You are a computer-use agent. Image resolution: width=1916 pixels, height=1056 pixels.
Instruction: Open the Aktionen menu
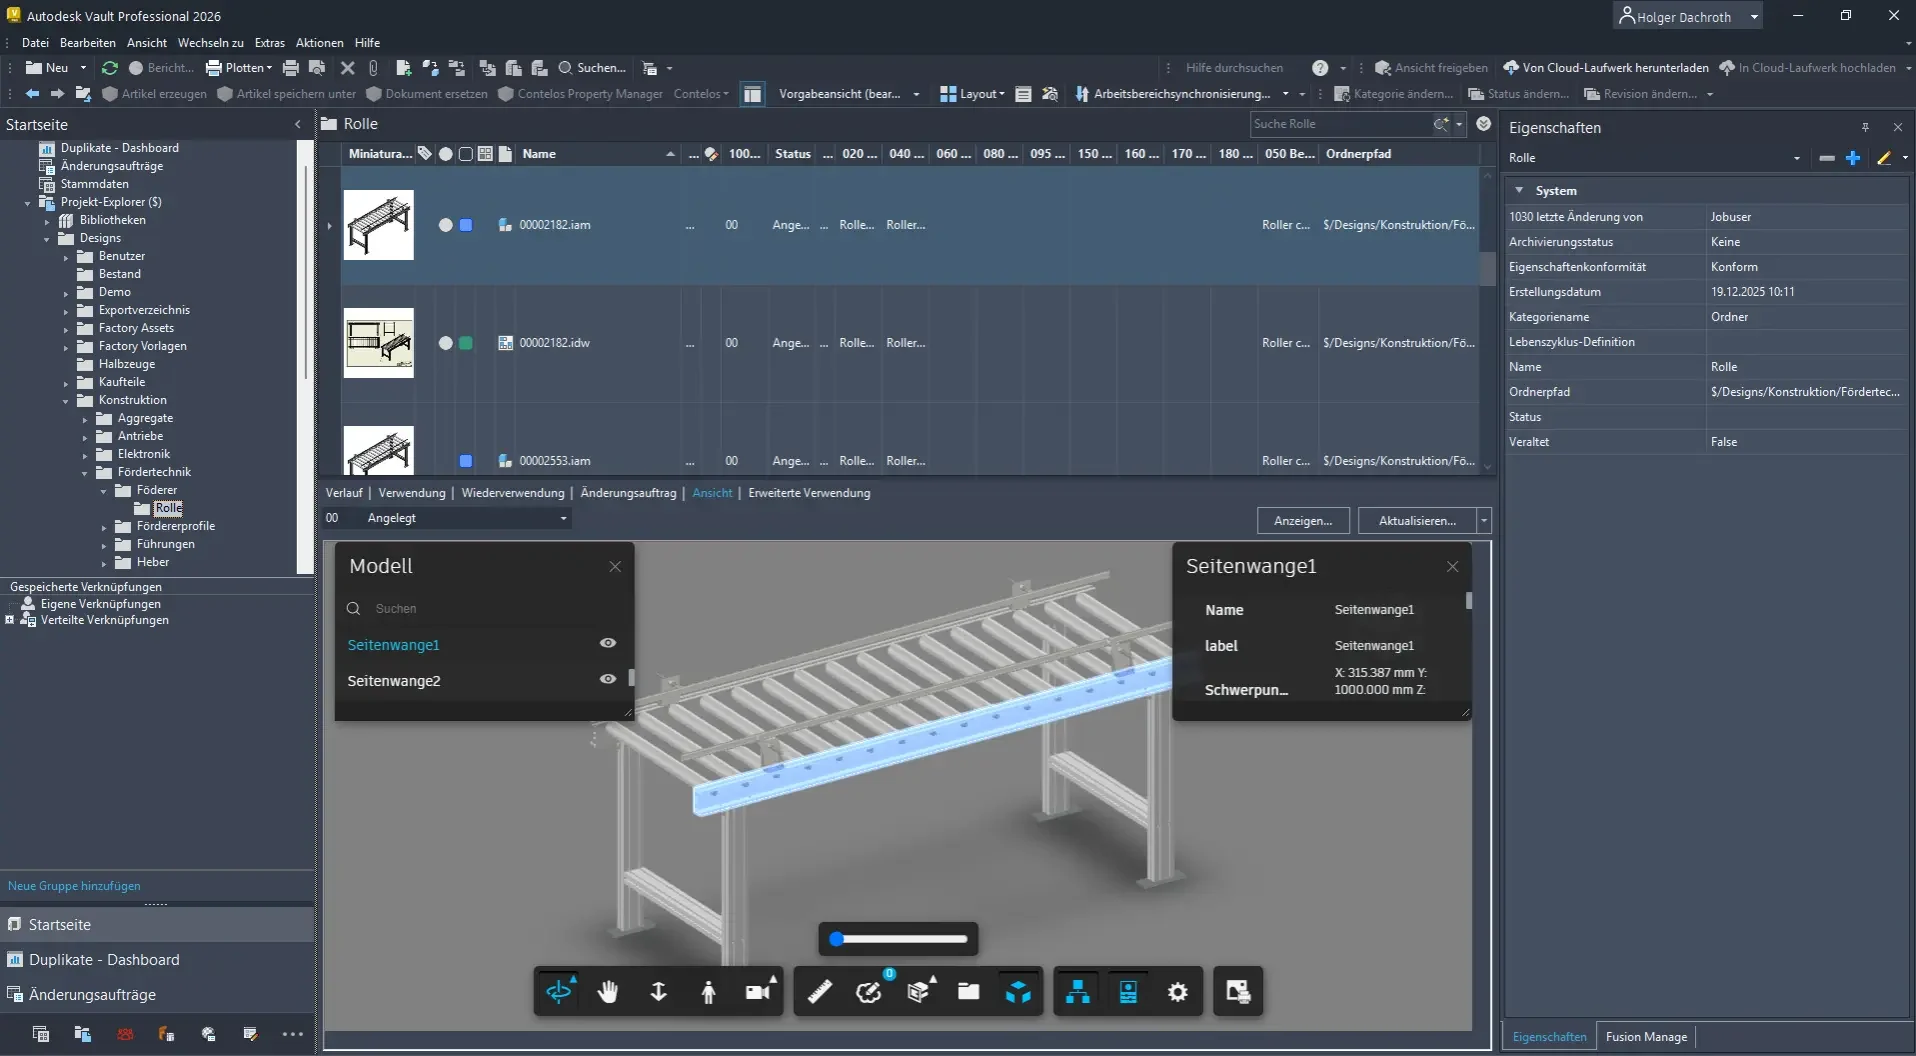pyautogui.click(x=320, y=43)
